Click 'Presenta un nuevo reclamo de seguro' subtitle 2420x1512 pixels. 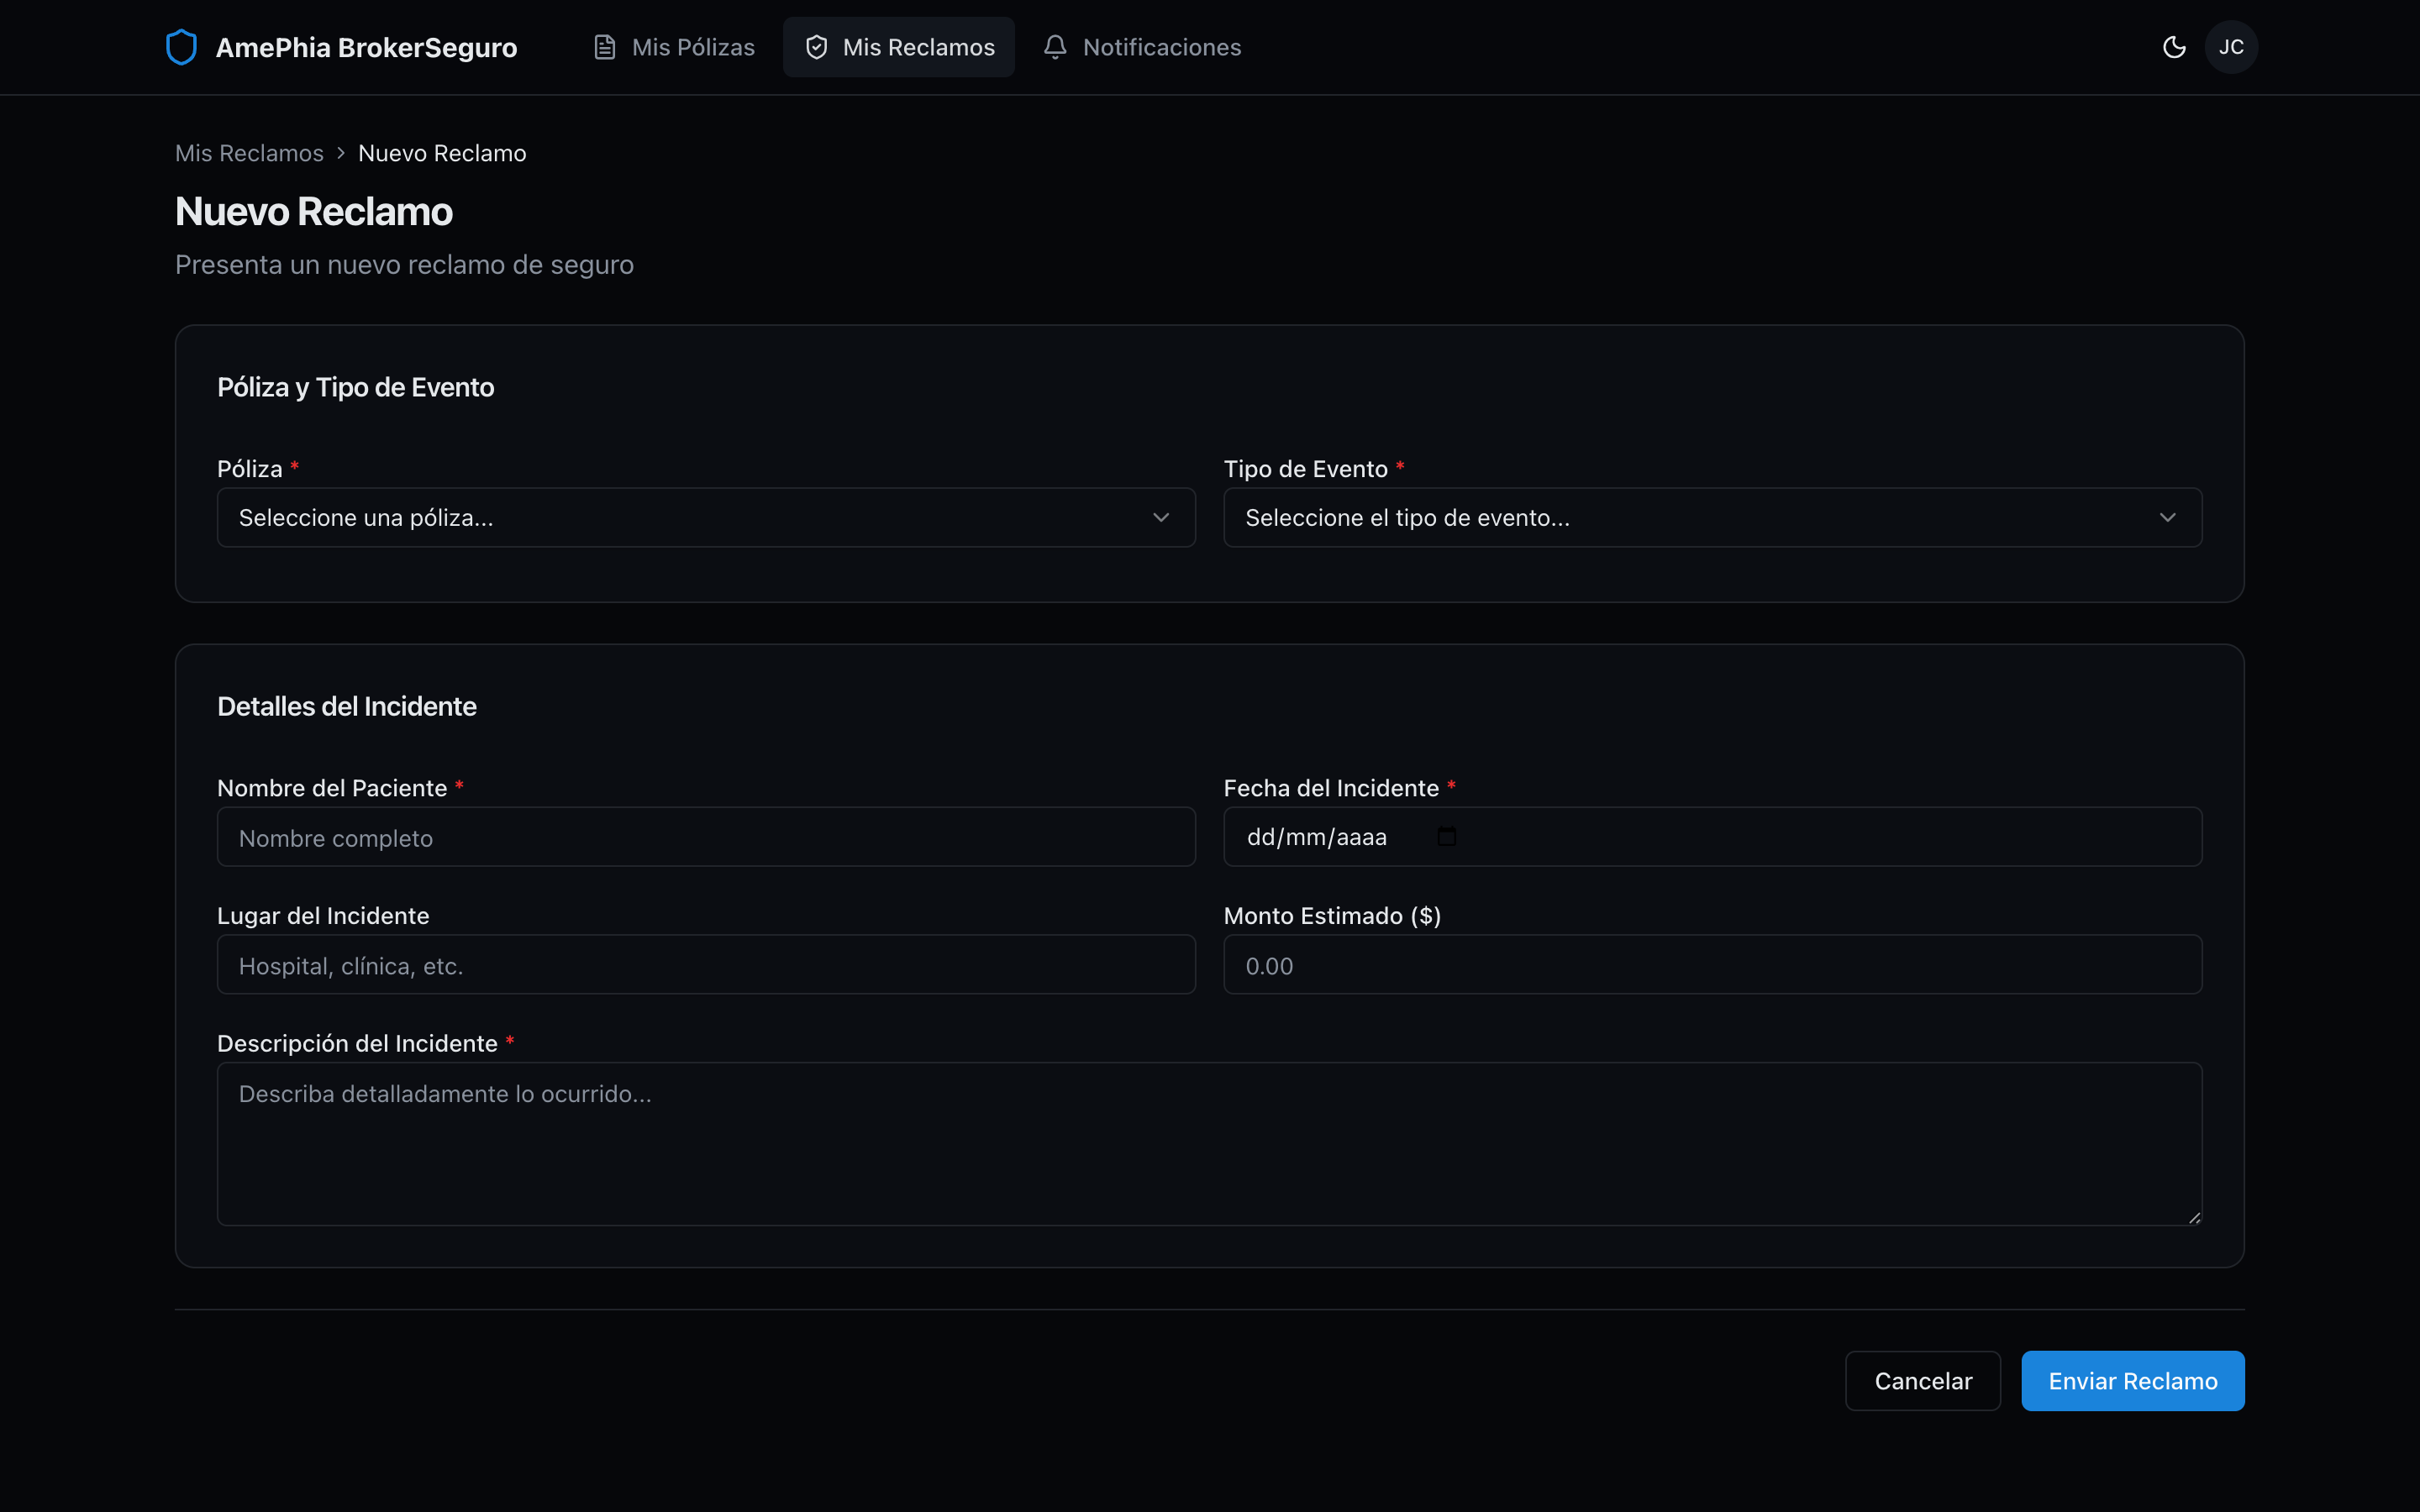click(x=404, y=265)
